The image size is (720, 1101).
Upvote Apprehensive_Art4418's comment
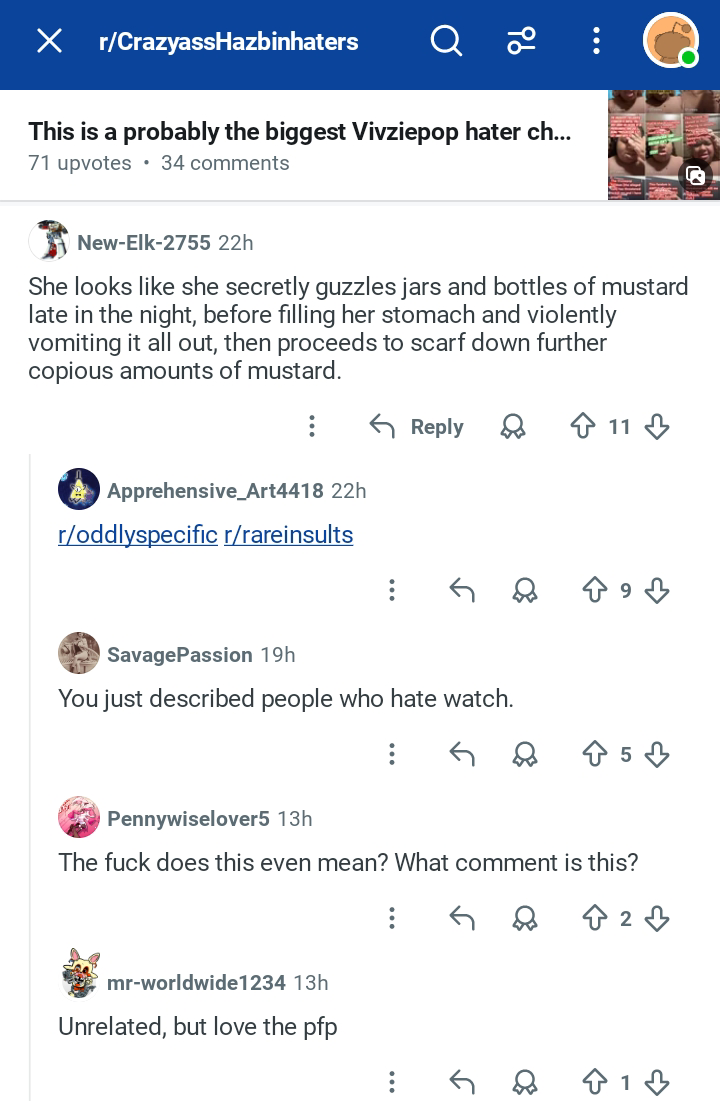[595, 591]
